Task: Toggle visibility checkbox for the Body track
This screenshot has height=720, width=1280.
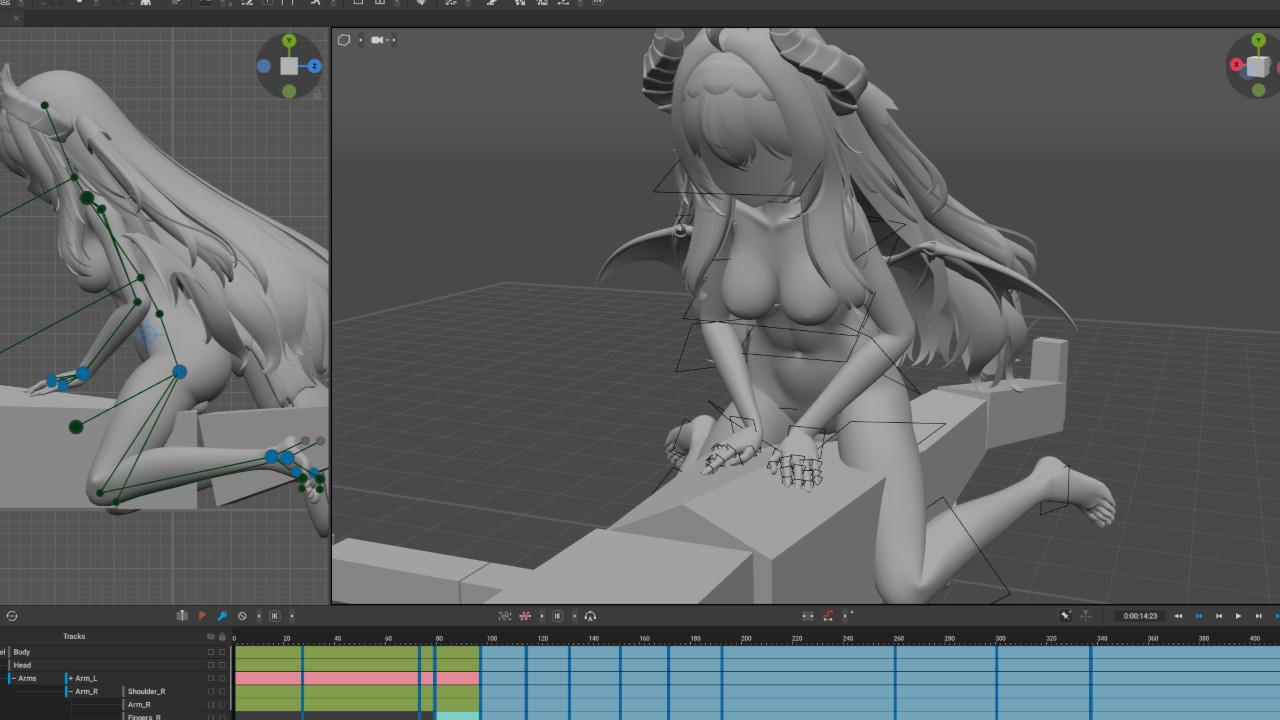Action: (210, 652)
